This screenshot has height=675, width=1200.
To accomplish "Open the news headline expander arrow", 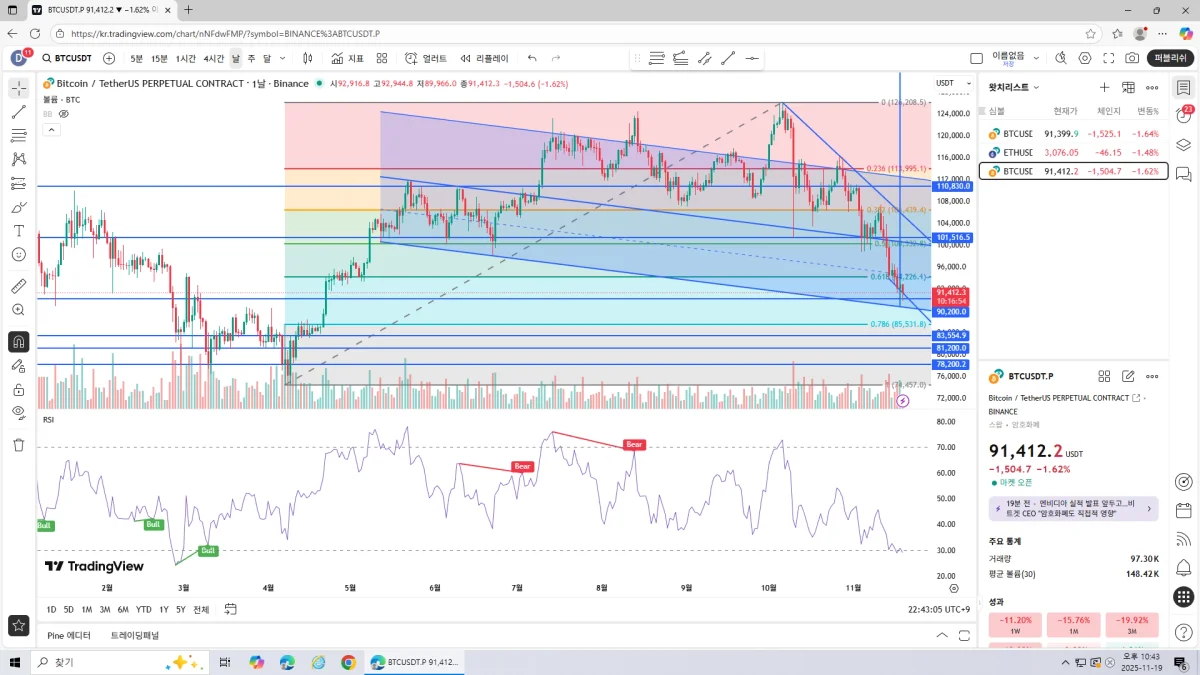I will coord(1148,509).
